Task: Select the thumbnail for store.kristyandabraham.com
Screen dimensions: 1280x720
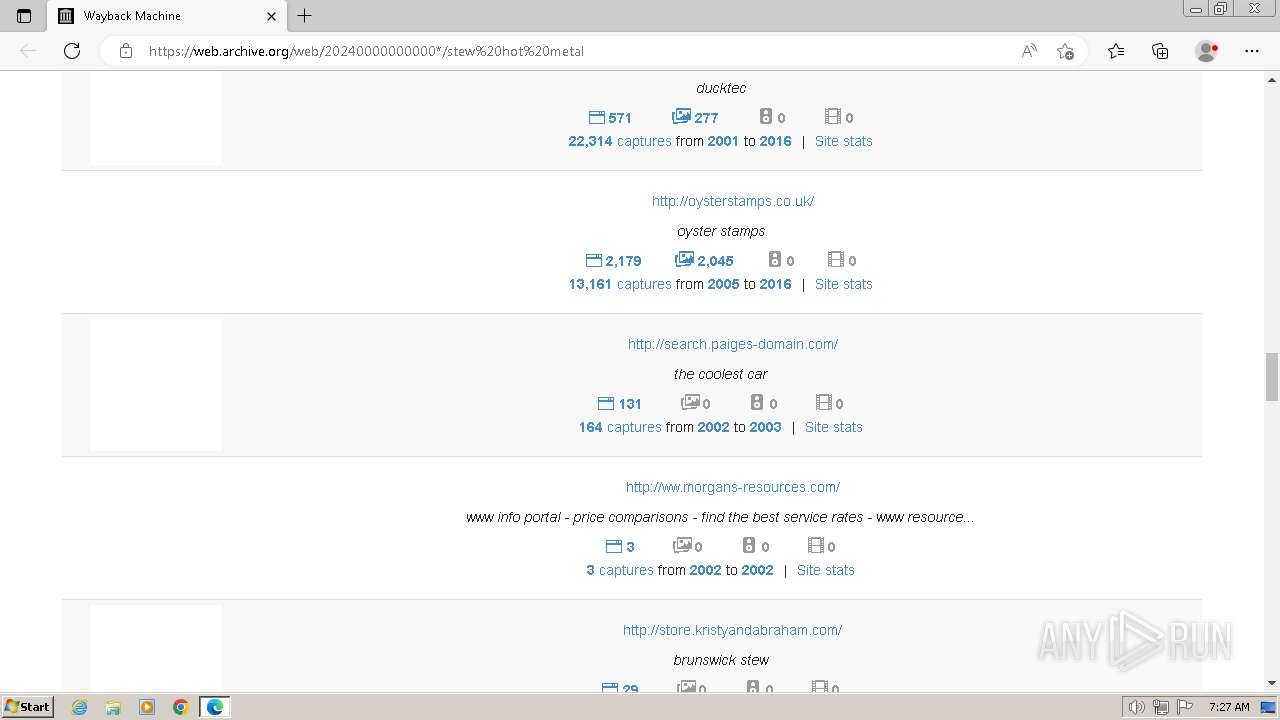Action: click(x=156, y=648)
